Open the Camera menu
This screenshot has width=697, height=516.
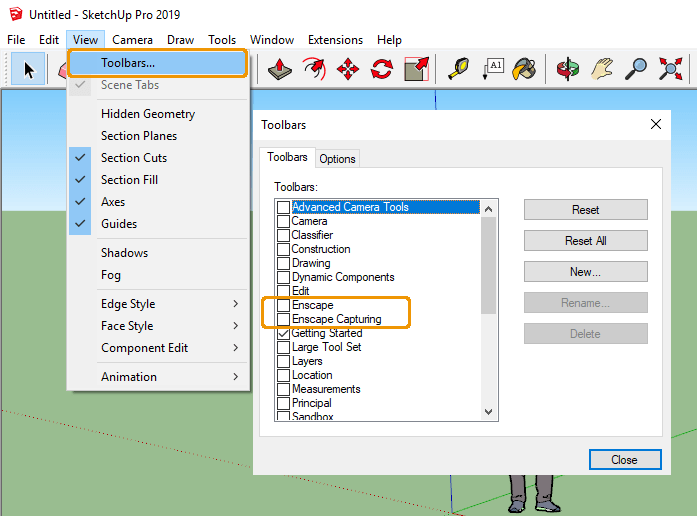(x=132, y=40)
